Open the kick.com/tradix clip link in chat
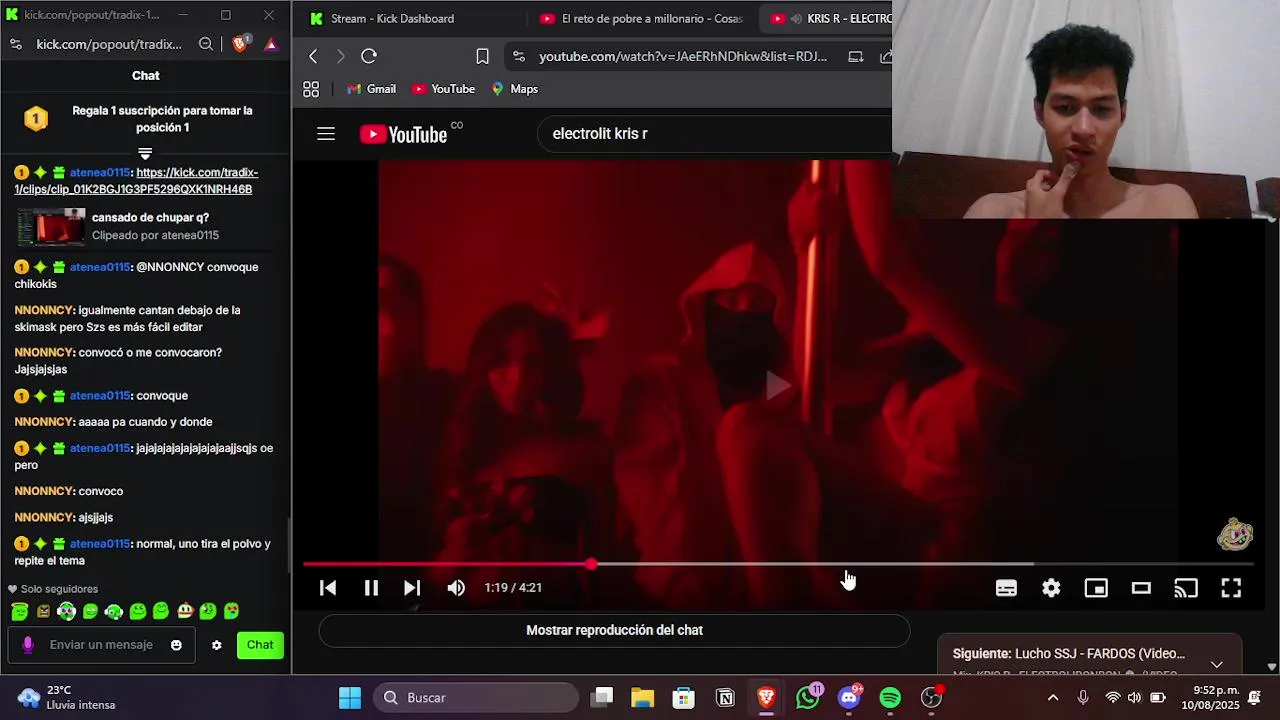 136,181
